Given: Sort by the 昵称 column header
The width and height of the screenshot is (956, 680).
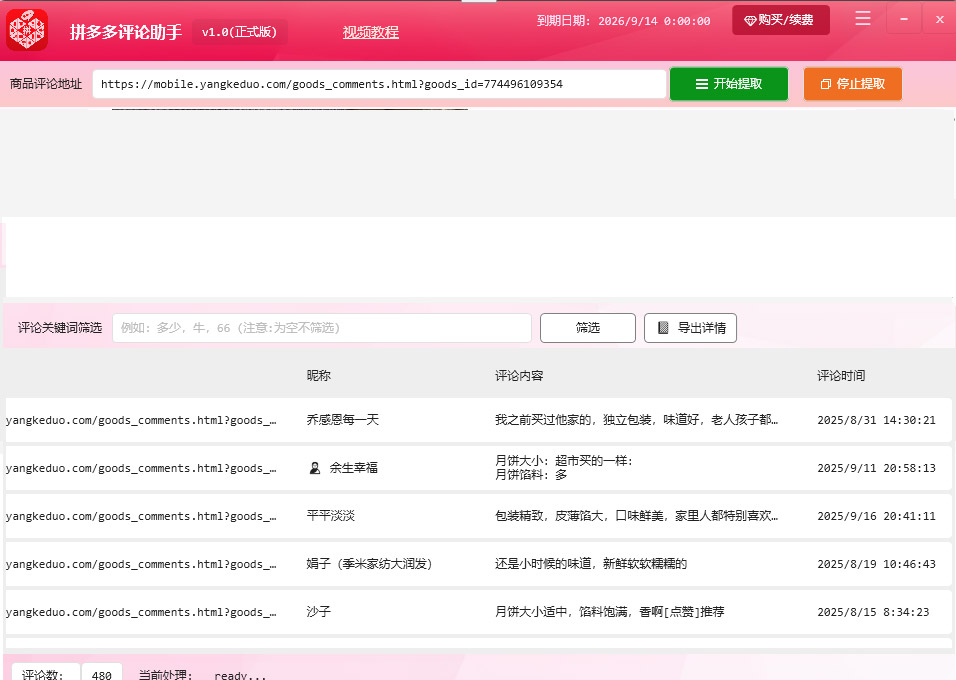Looking at the screenshot, I should point(318,376).
